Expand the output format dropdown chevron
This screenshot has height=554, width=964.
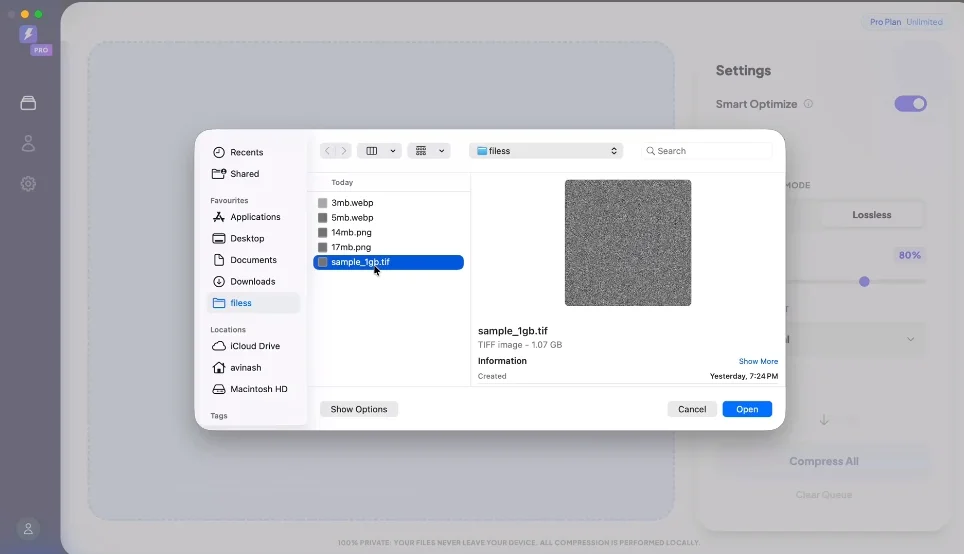click(x=911, y=339)
